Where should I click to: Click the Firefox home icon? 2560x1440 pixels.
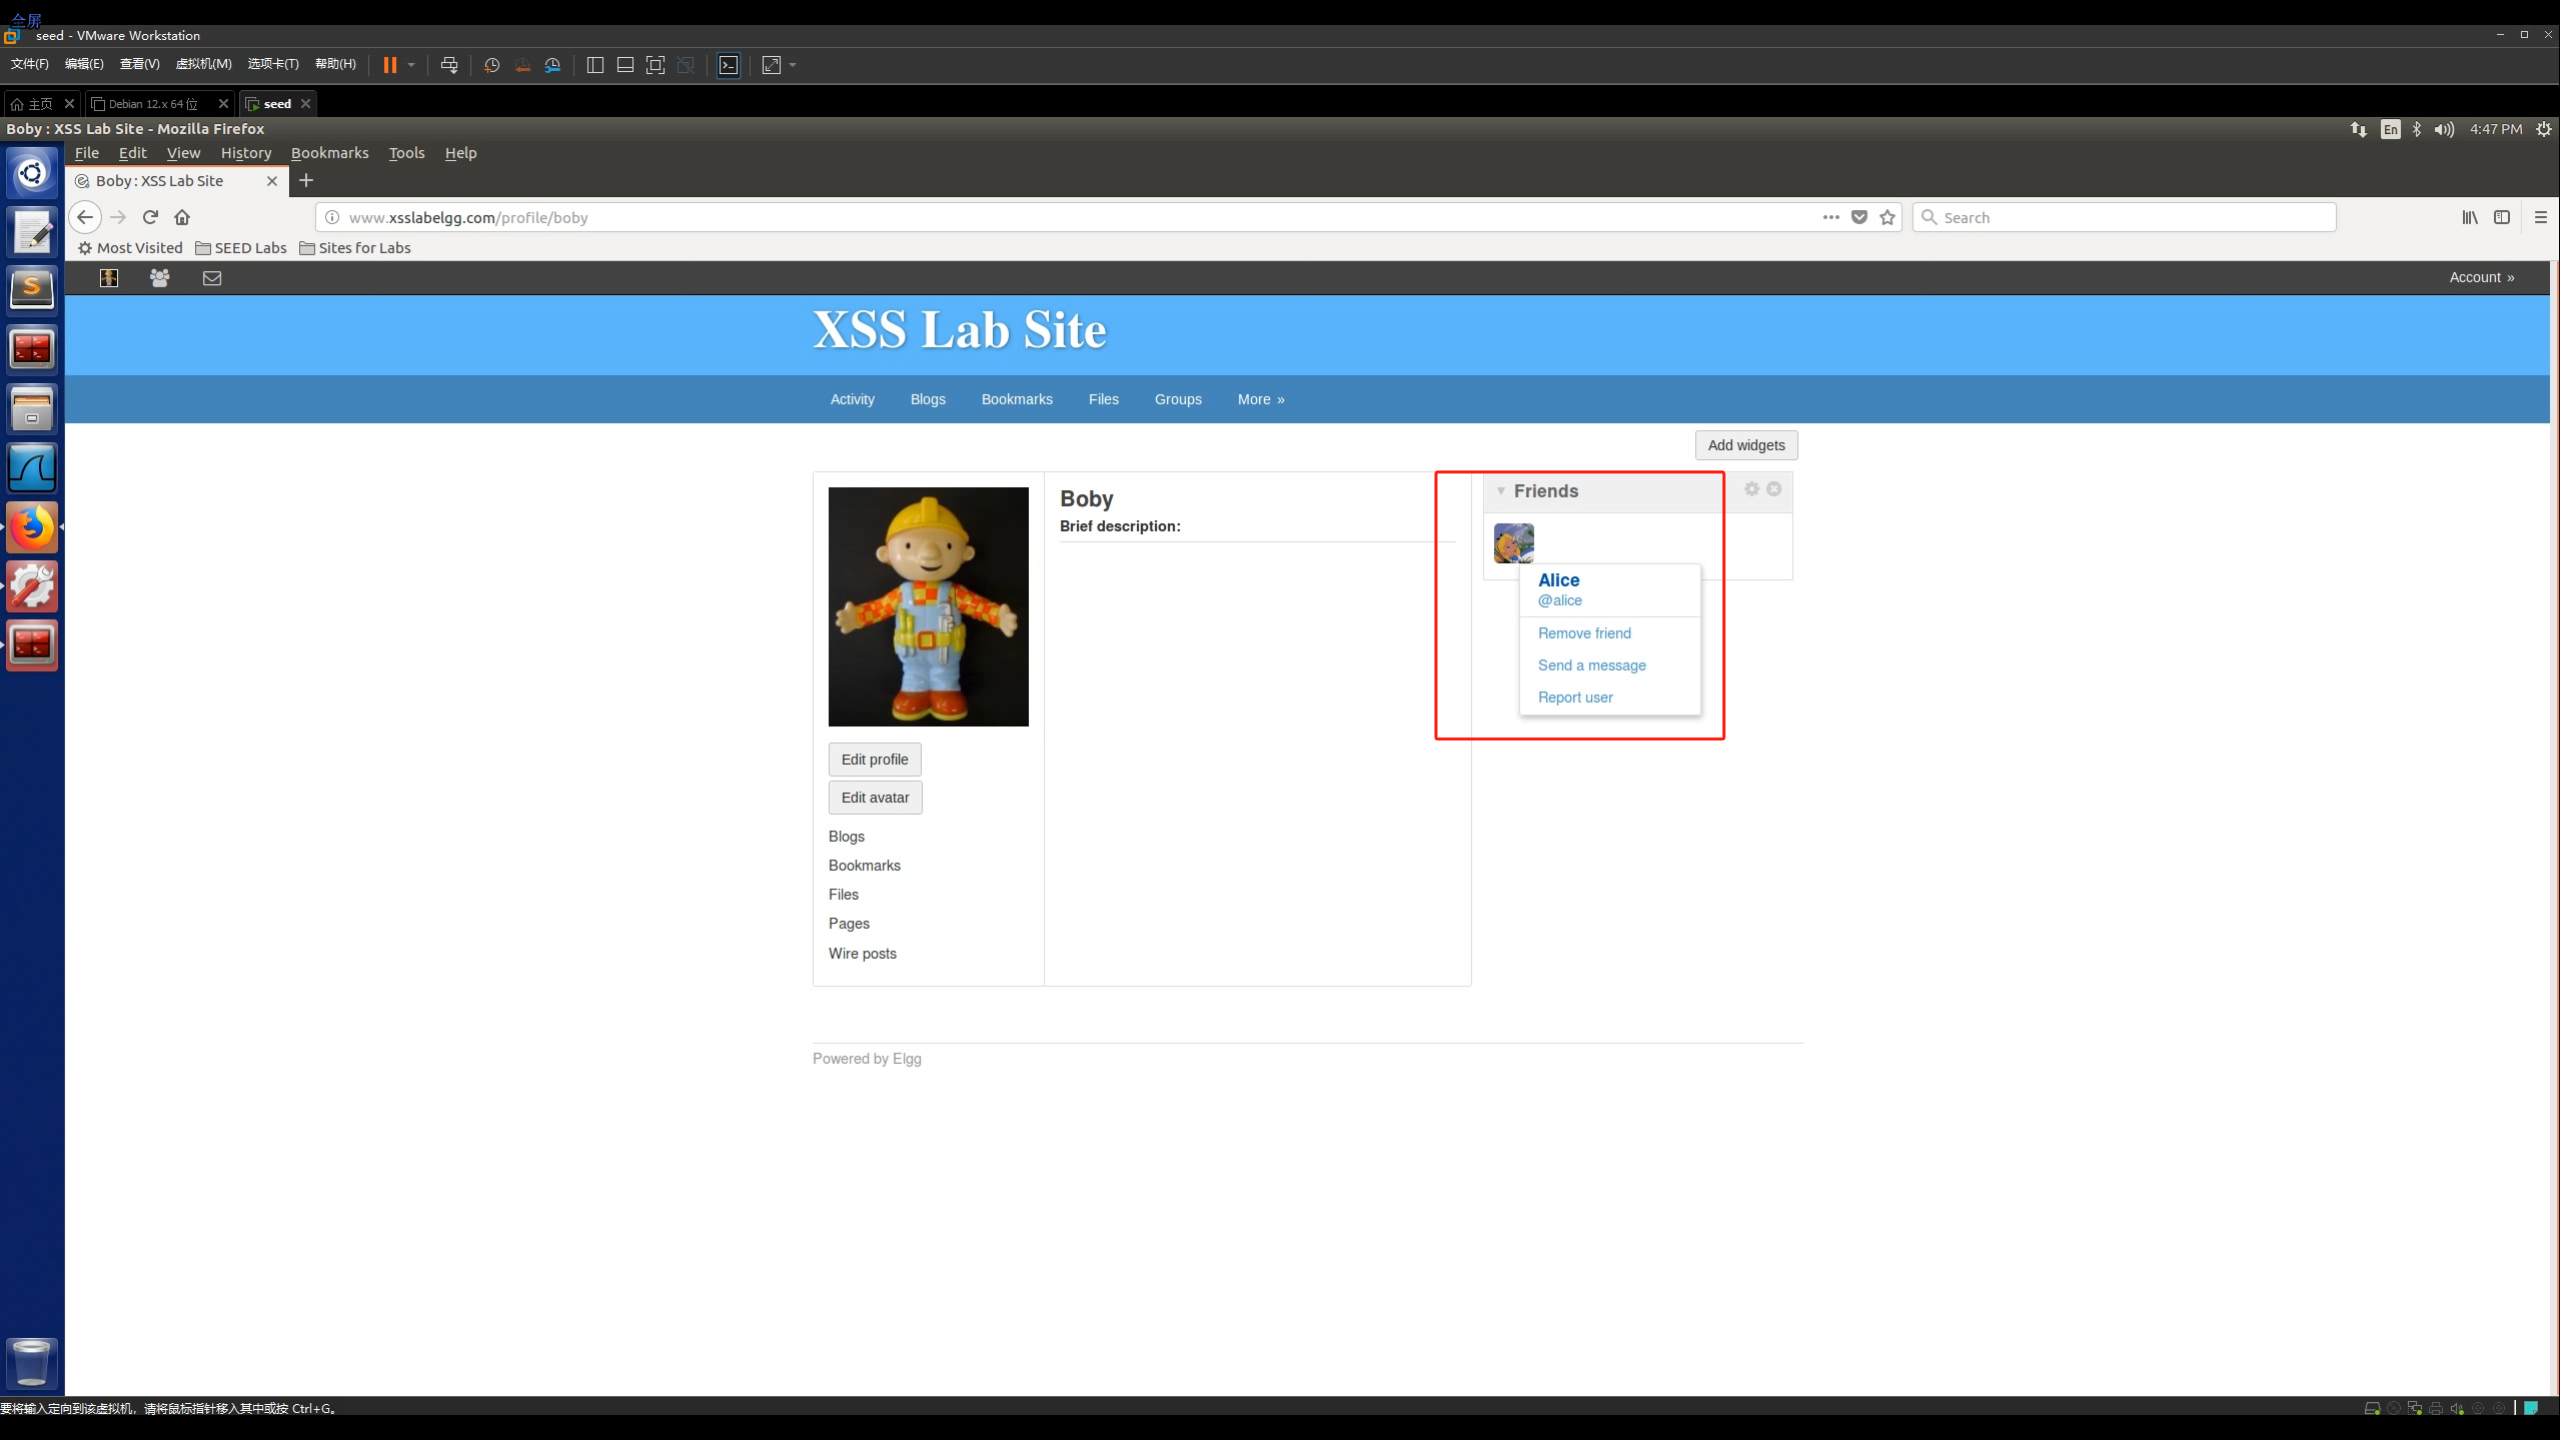coord(182,217)
